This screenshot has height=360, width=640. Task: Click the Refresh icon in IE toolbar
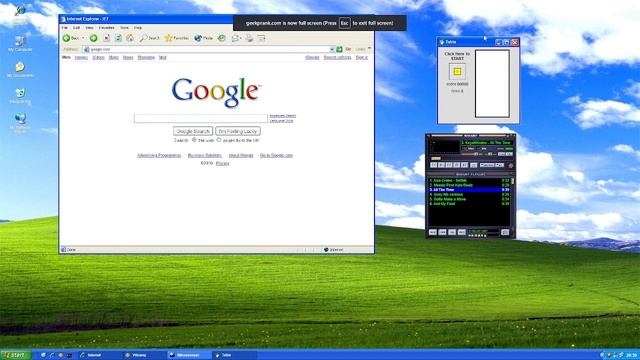[x=118, y=38]
